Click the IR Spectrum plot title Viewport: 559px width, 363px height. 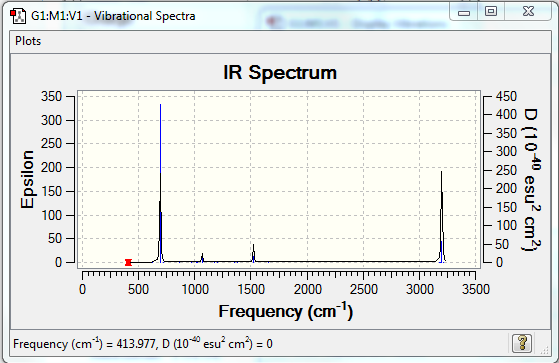(280, 73)
